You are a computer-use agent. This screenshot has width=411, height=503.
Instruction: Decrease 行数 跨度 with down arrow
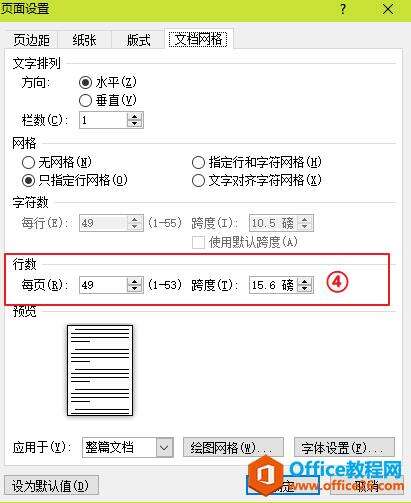[x=305, y=289]
